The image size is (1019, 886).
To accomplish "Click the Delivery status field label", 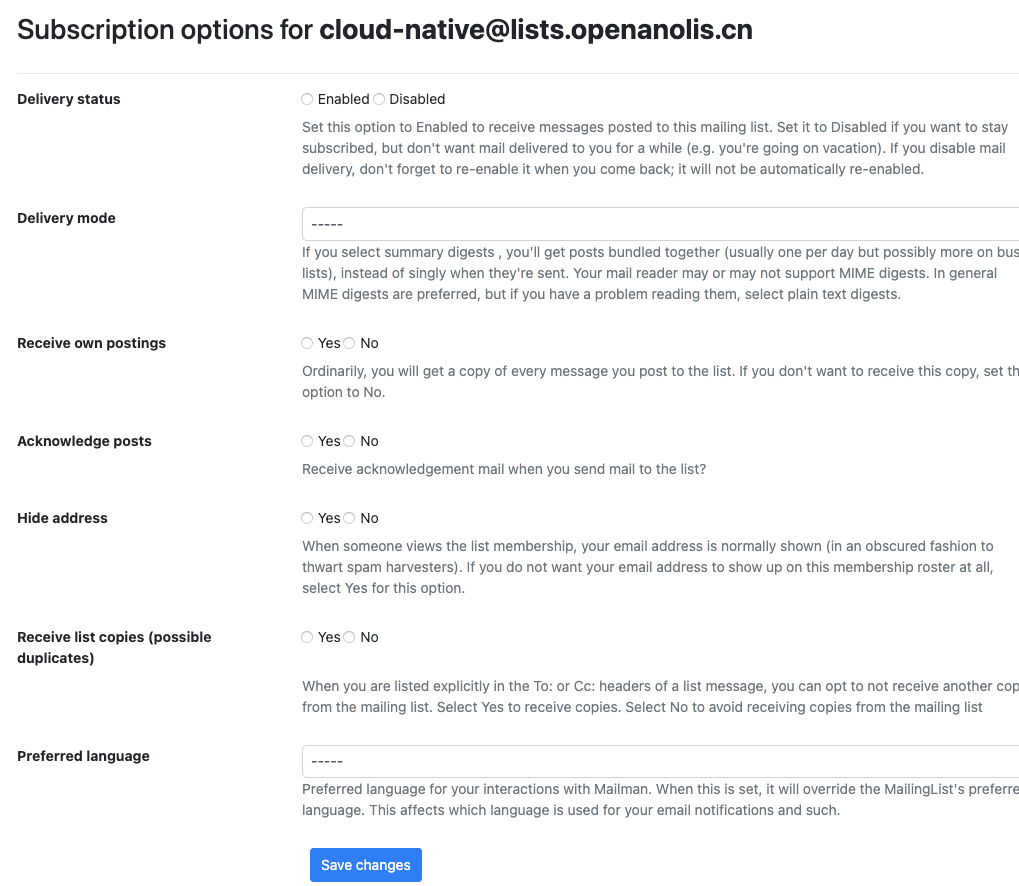I will [69, 99].
